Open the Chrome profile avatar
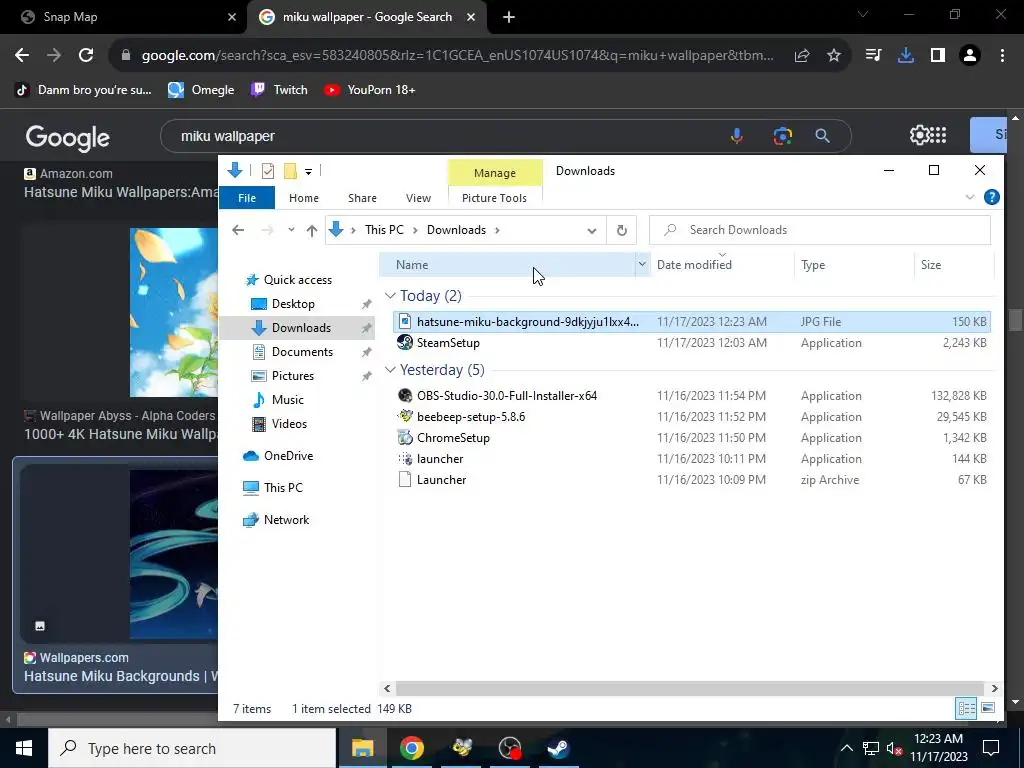 [970, 56]
